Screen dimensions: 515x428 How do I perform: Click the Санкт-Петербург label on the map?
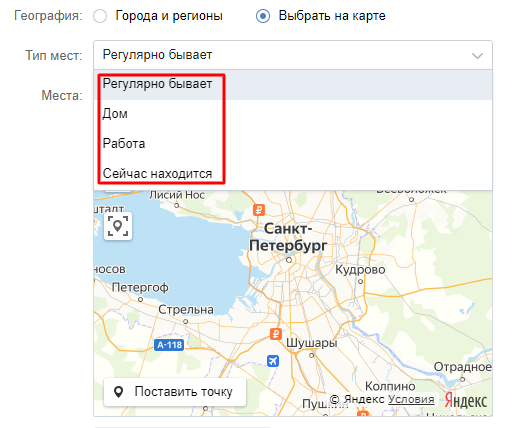pyautogui.click(x=288, y=237)
